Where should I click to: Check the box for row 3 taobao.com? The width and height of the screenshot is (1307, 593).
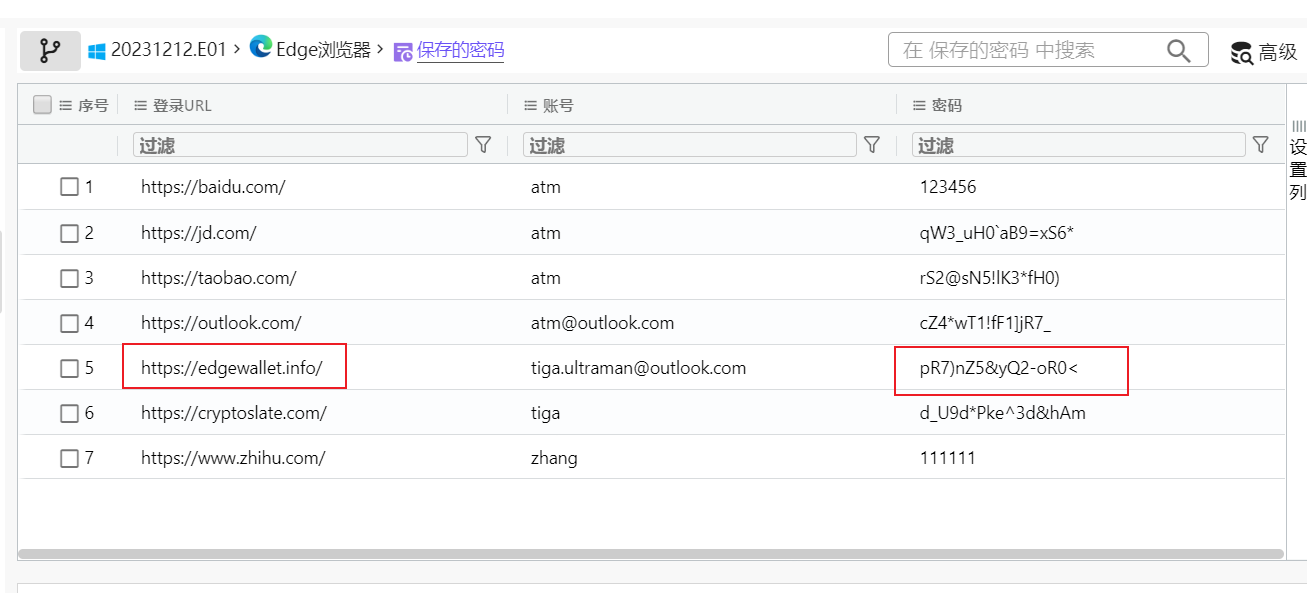tap(69, 278)
